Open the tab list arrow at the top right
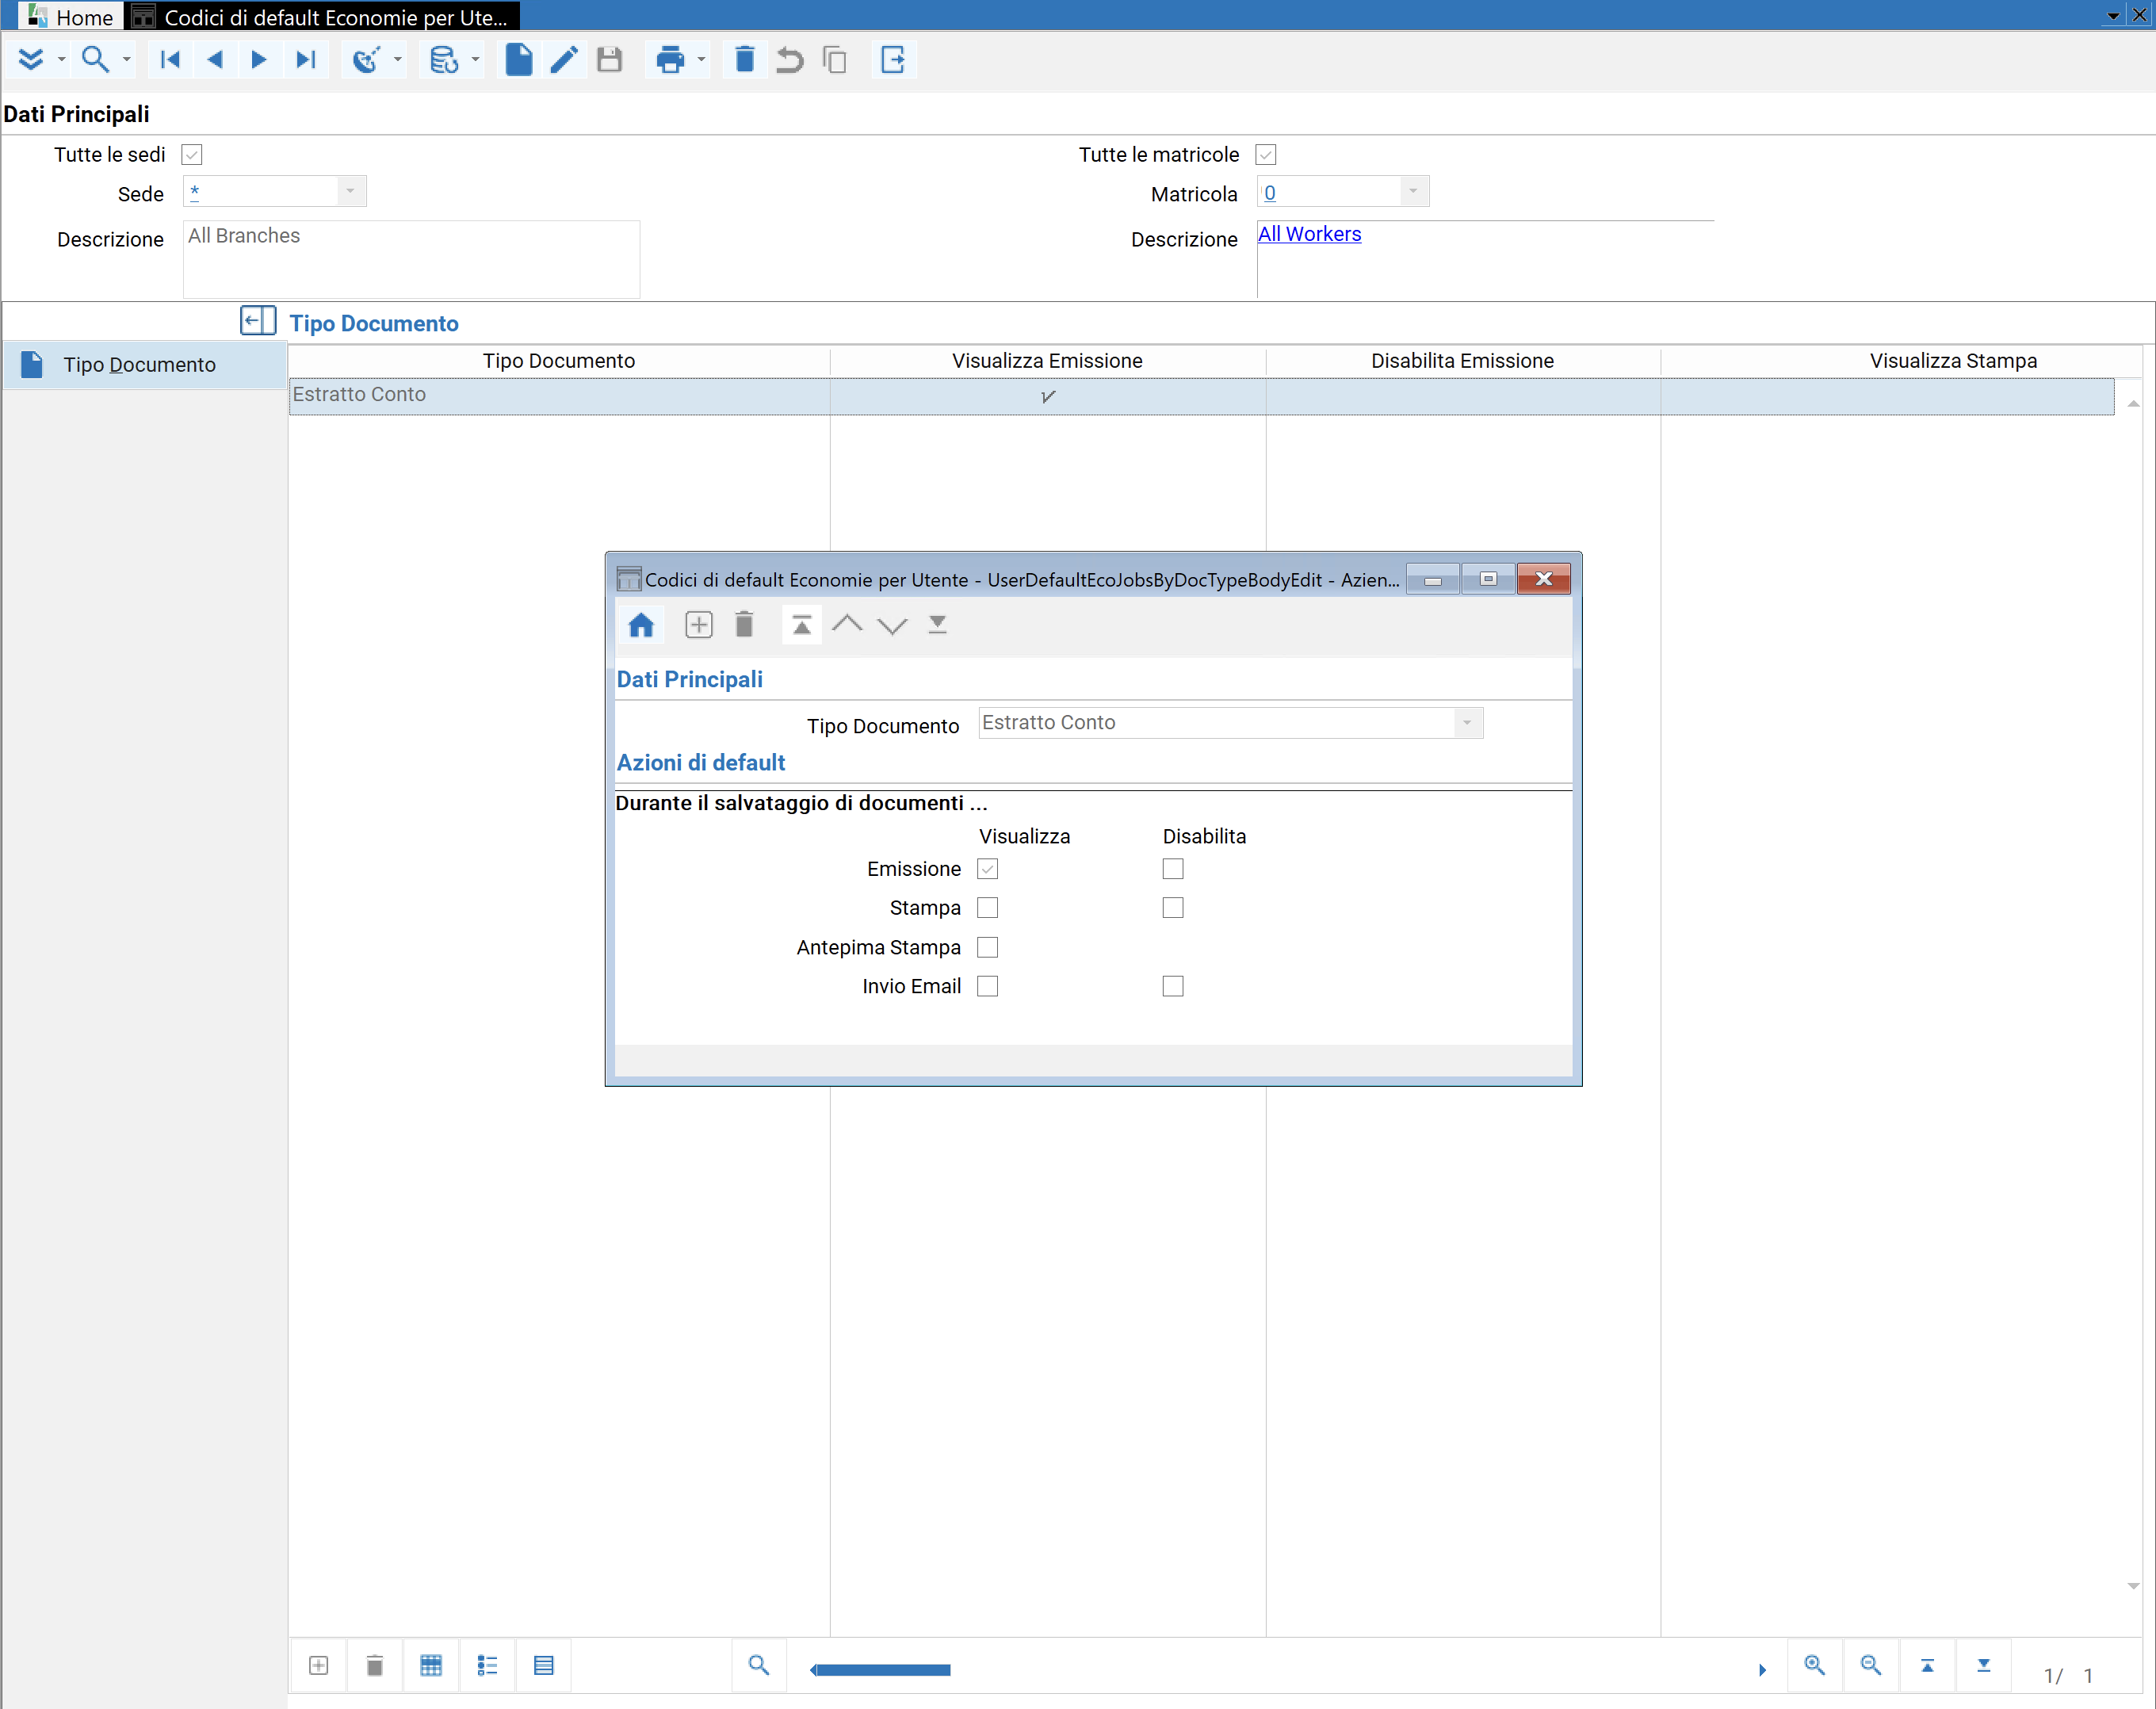Screen dimensions: 2156x1709 pyautogui.click(x=2113, y=16)
